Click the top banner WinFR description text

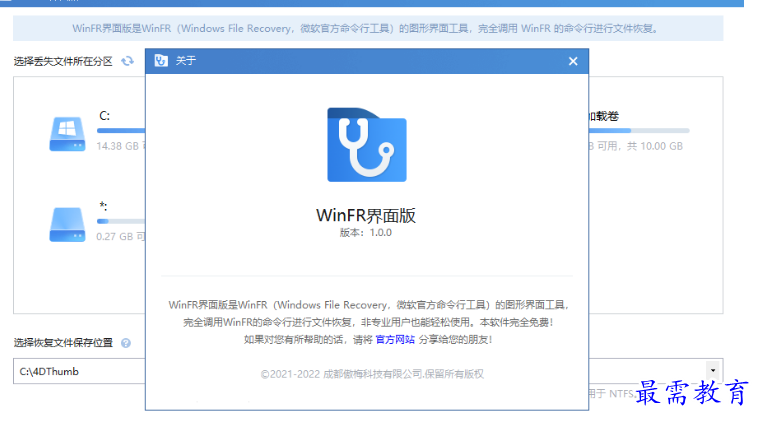tap(365, 28)
